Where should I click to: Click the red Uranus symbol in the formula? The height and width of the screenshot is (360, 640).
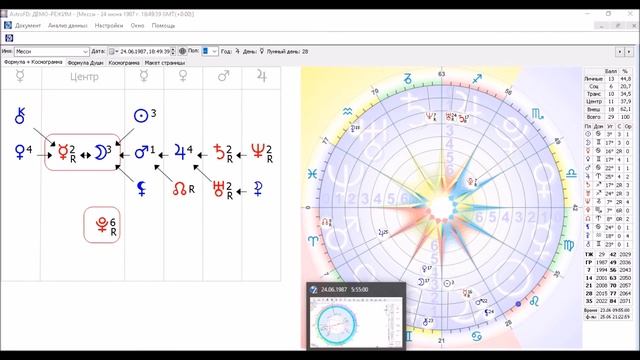(x=219, y=189)
